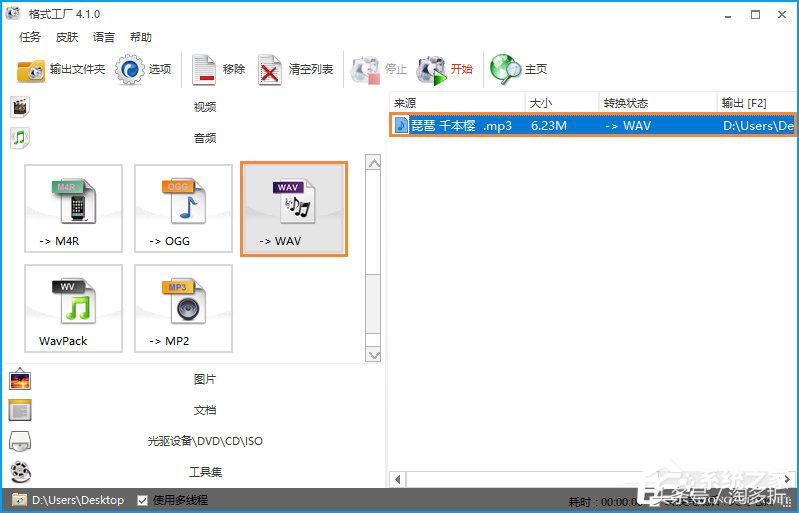Select the -> WAV format tile
Screen dimensions: 799x513
click(294, 208)
